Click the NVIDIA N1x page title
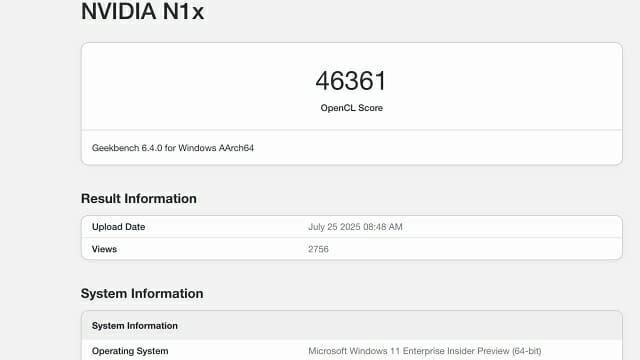 click(142, 11)
